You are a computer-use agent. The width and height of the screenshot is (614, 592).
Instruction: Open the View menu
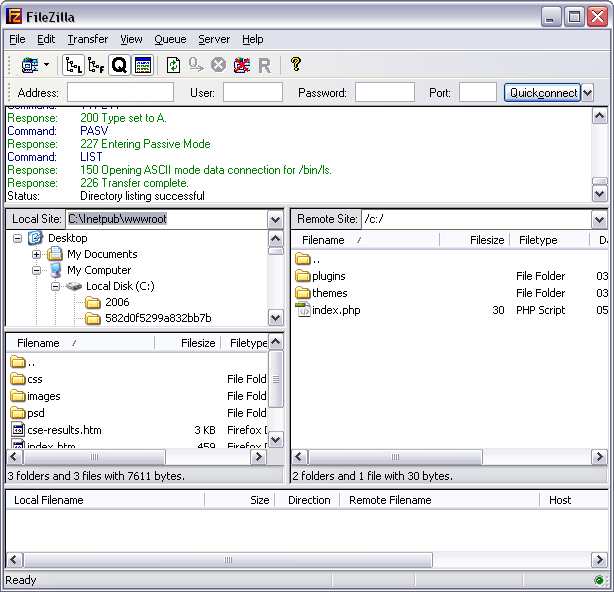(131, 39)
